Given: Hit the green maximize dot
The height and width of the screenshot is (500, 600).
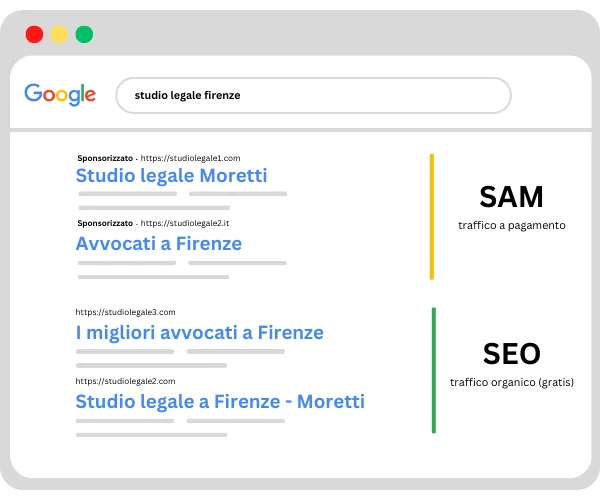Looking at the screenshot, I should pos(84,34).
